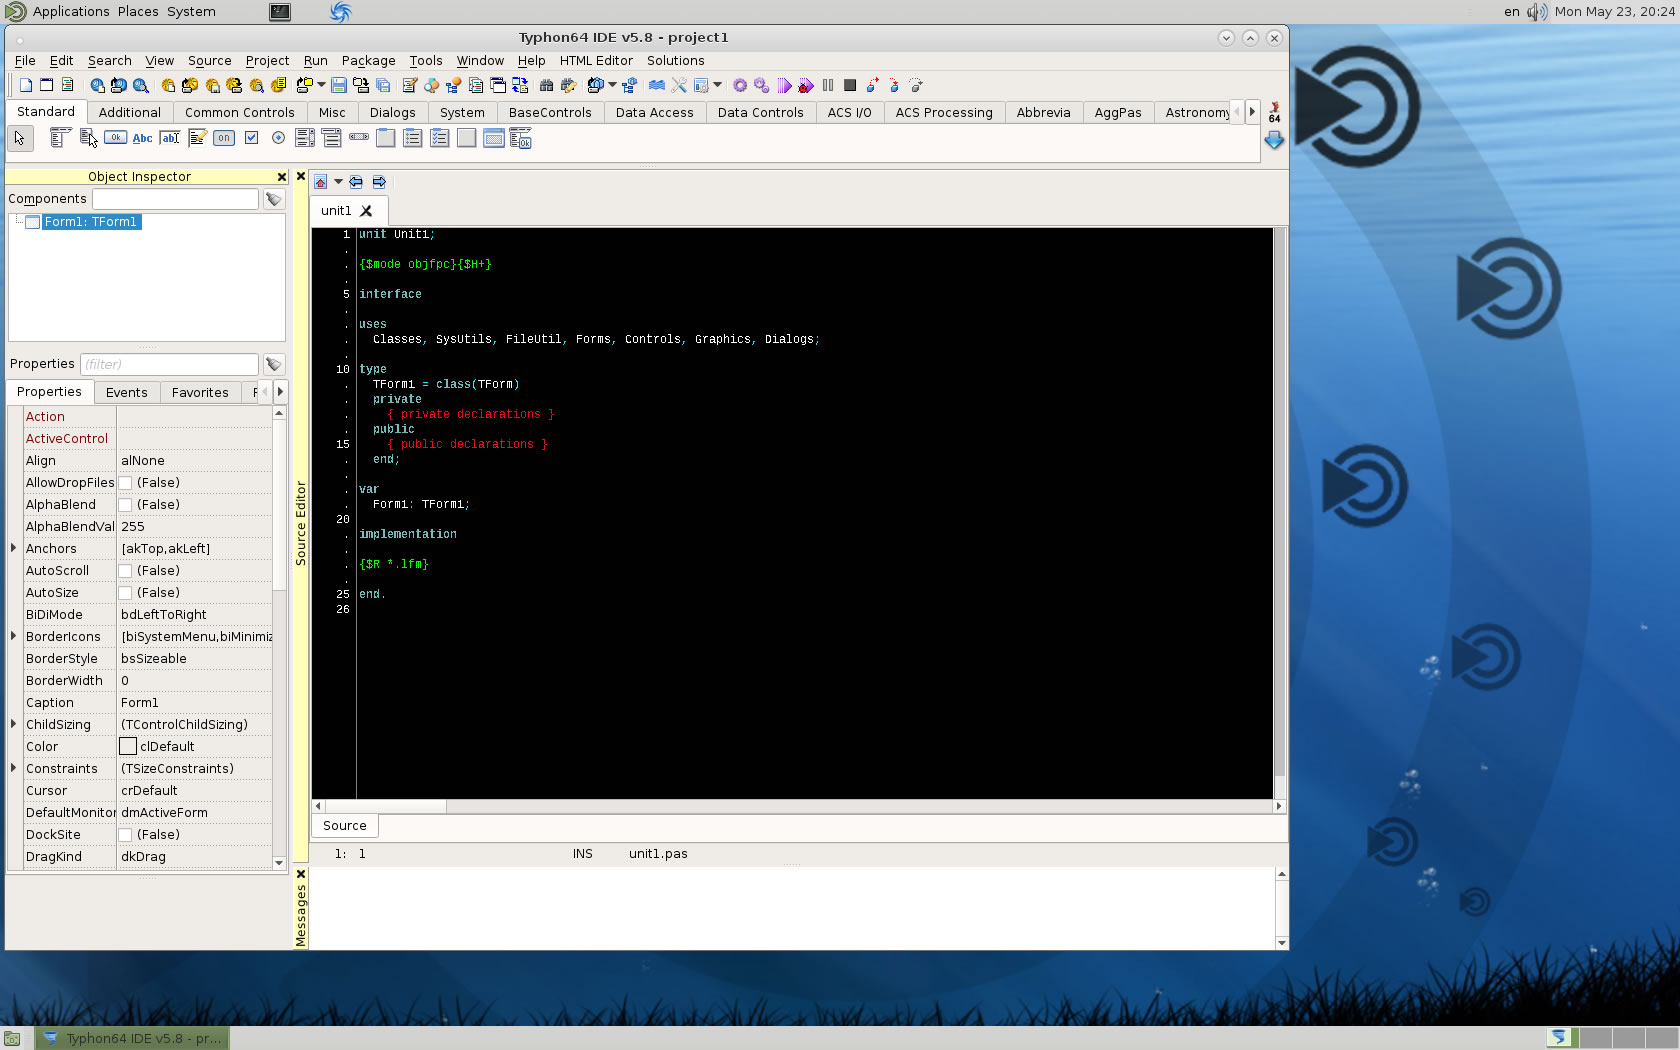Switch to ACS Processing palette tab

coord(944,113)
